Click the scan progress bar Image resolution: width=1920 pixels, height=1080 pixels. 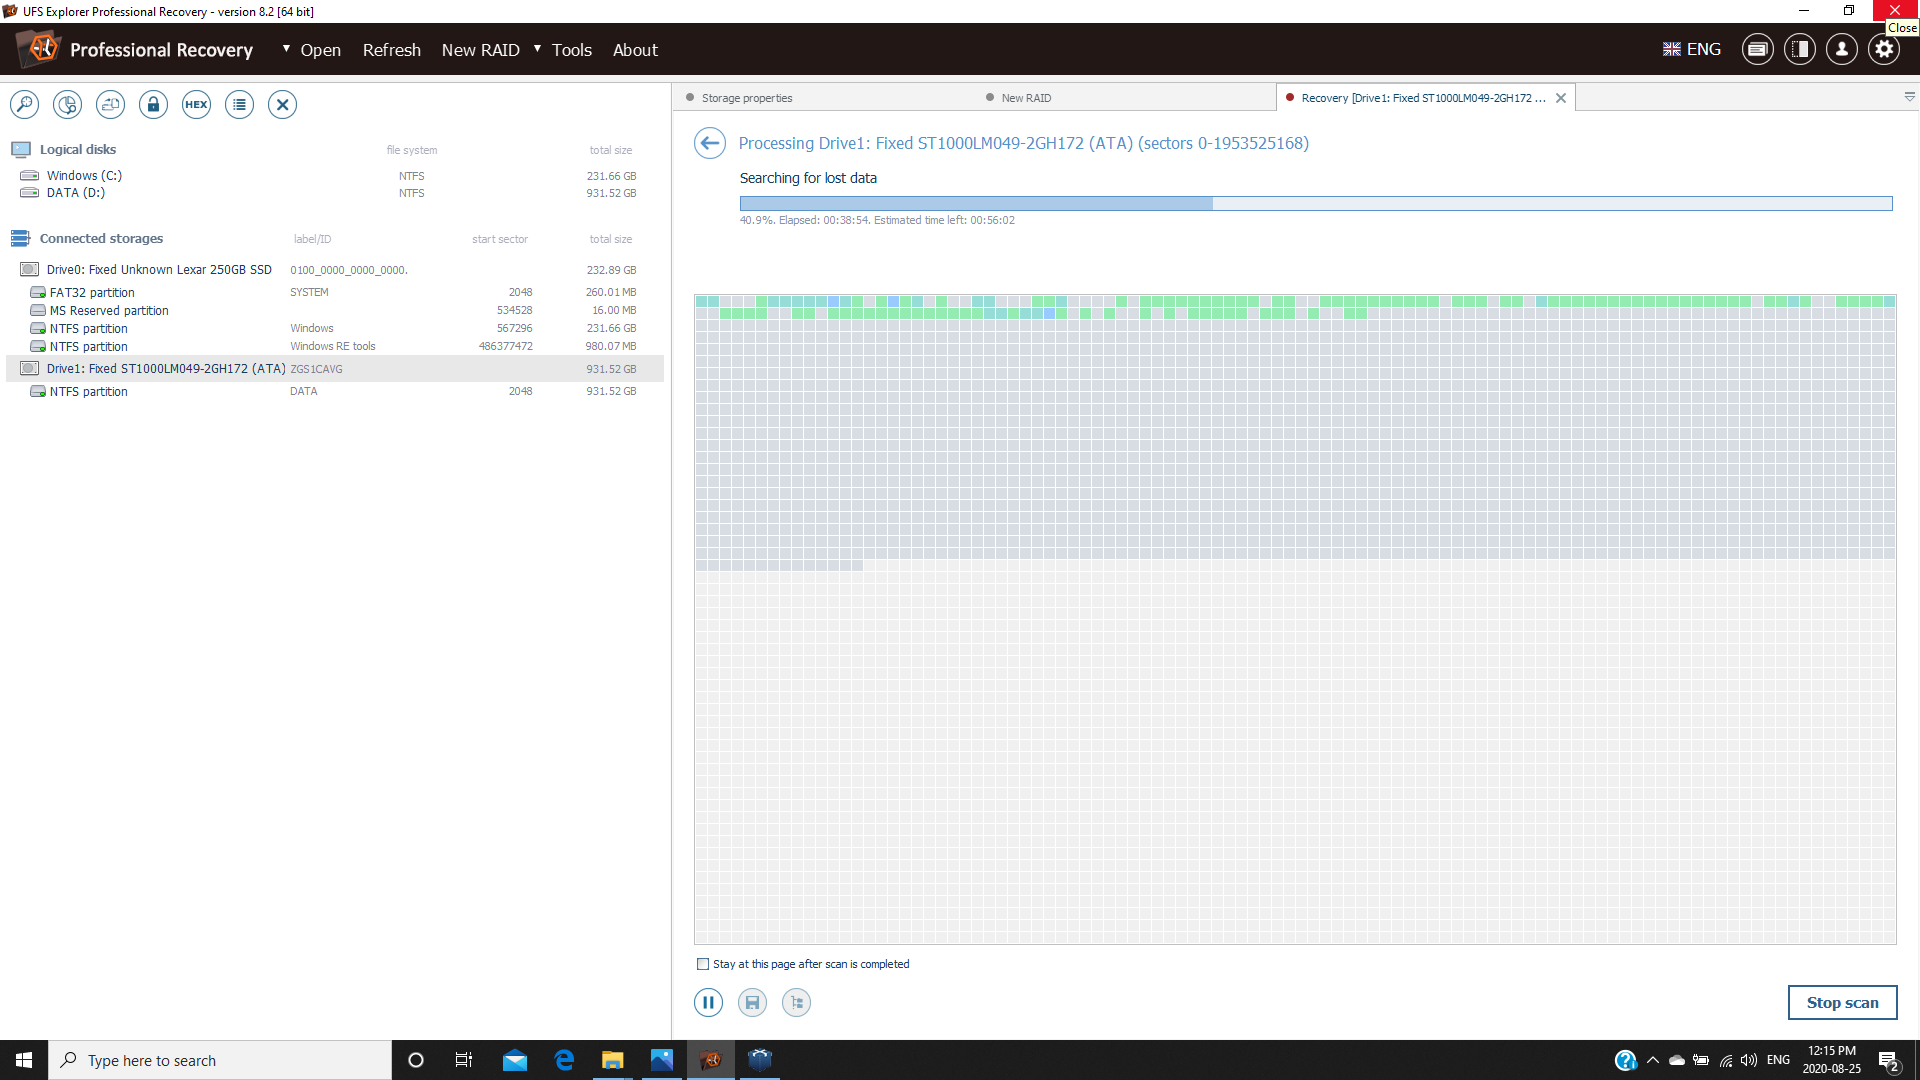[1316, 203]
